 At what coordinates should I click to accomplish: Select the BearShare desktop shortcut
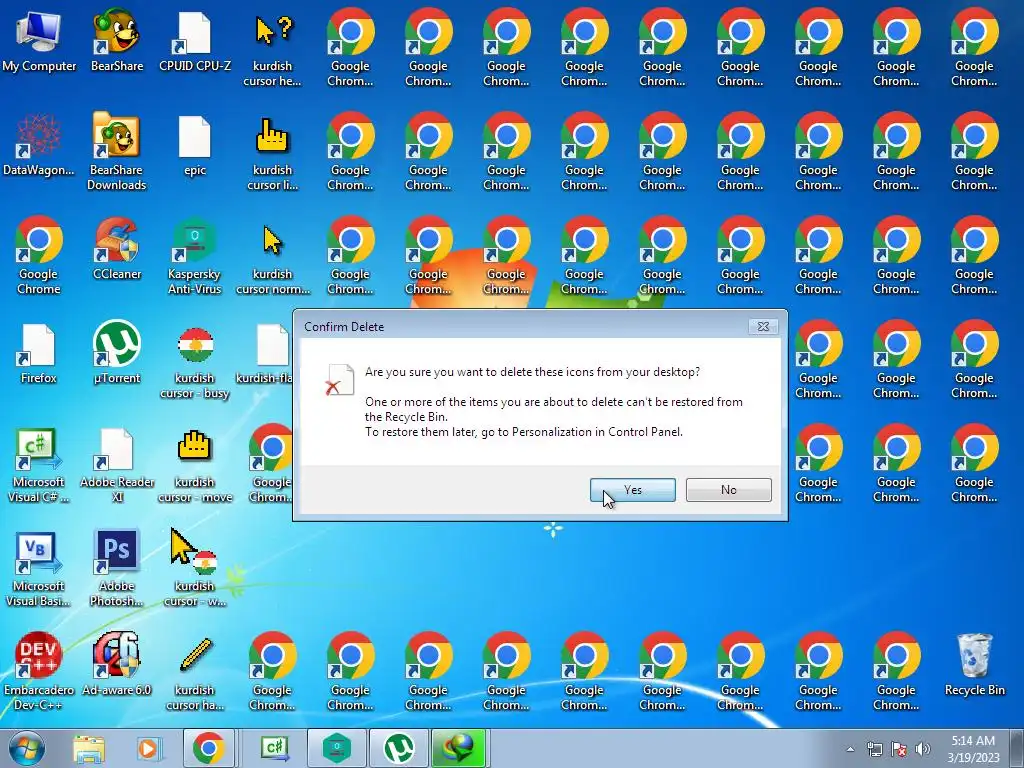tap(117, 42)
